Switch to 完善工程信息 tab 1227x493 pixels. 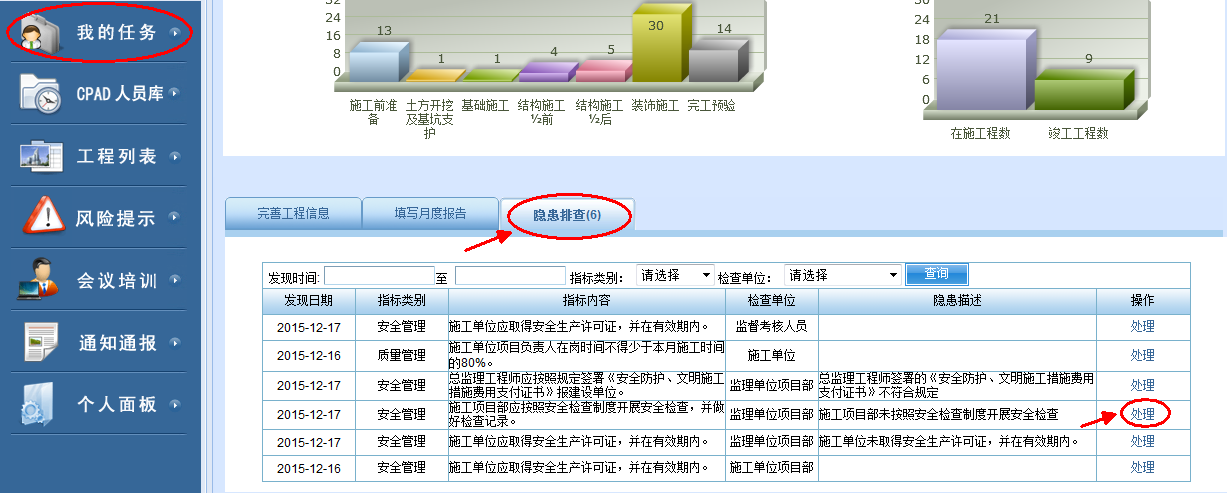(293, 213)
